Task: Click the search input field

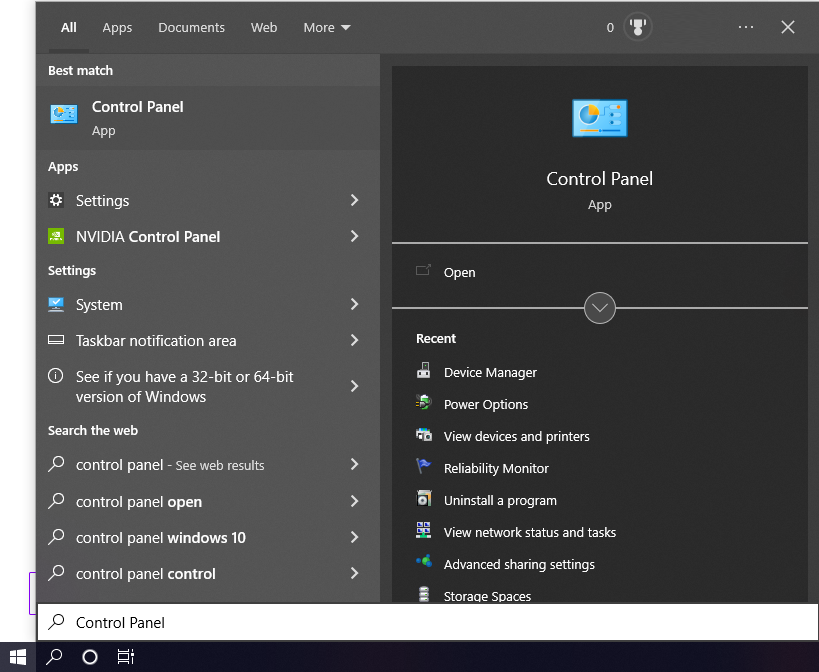Action: click(300, 622)
